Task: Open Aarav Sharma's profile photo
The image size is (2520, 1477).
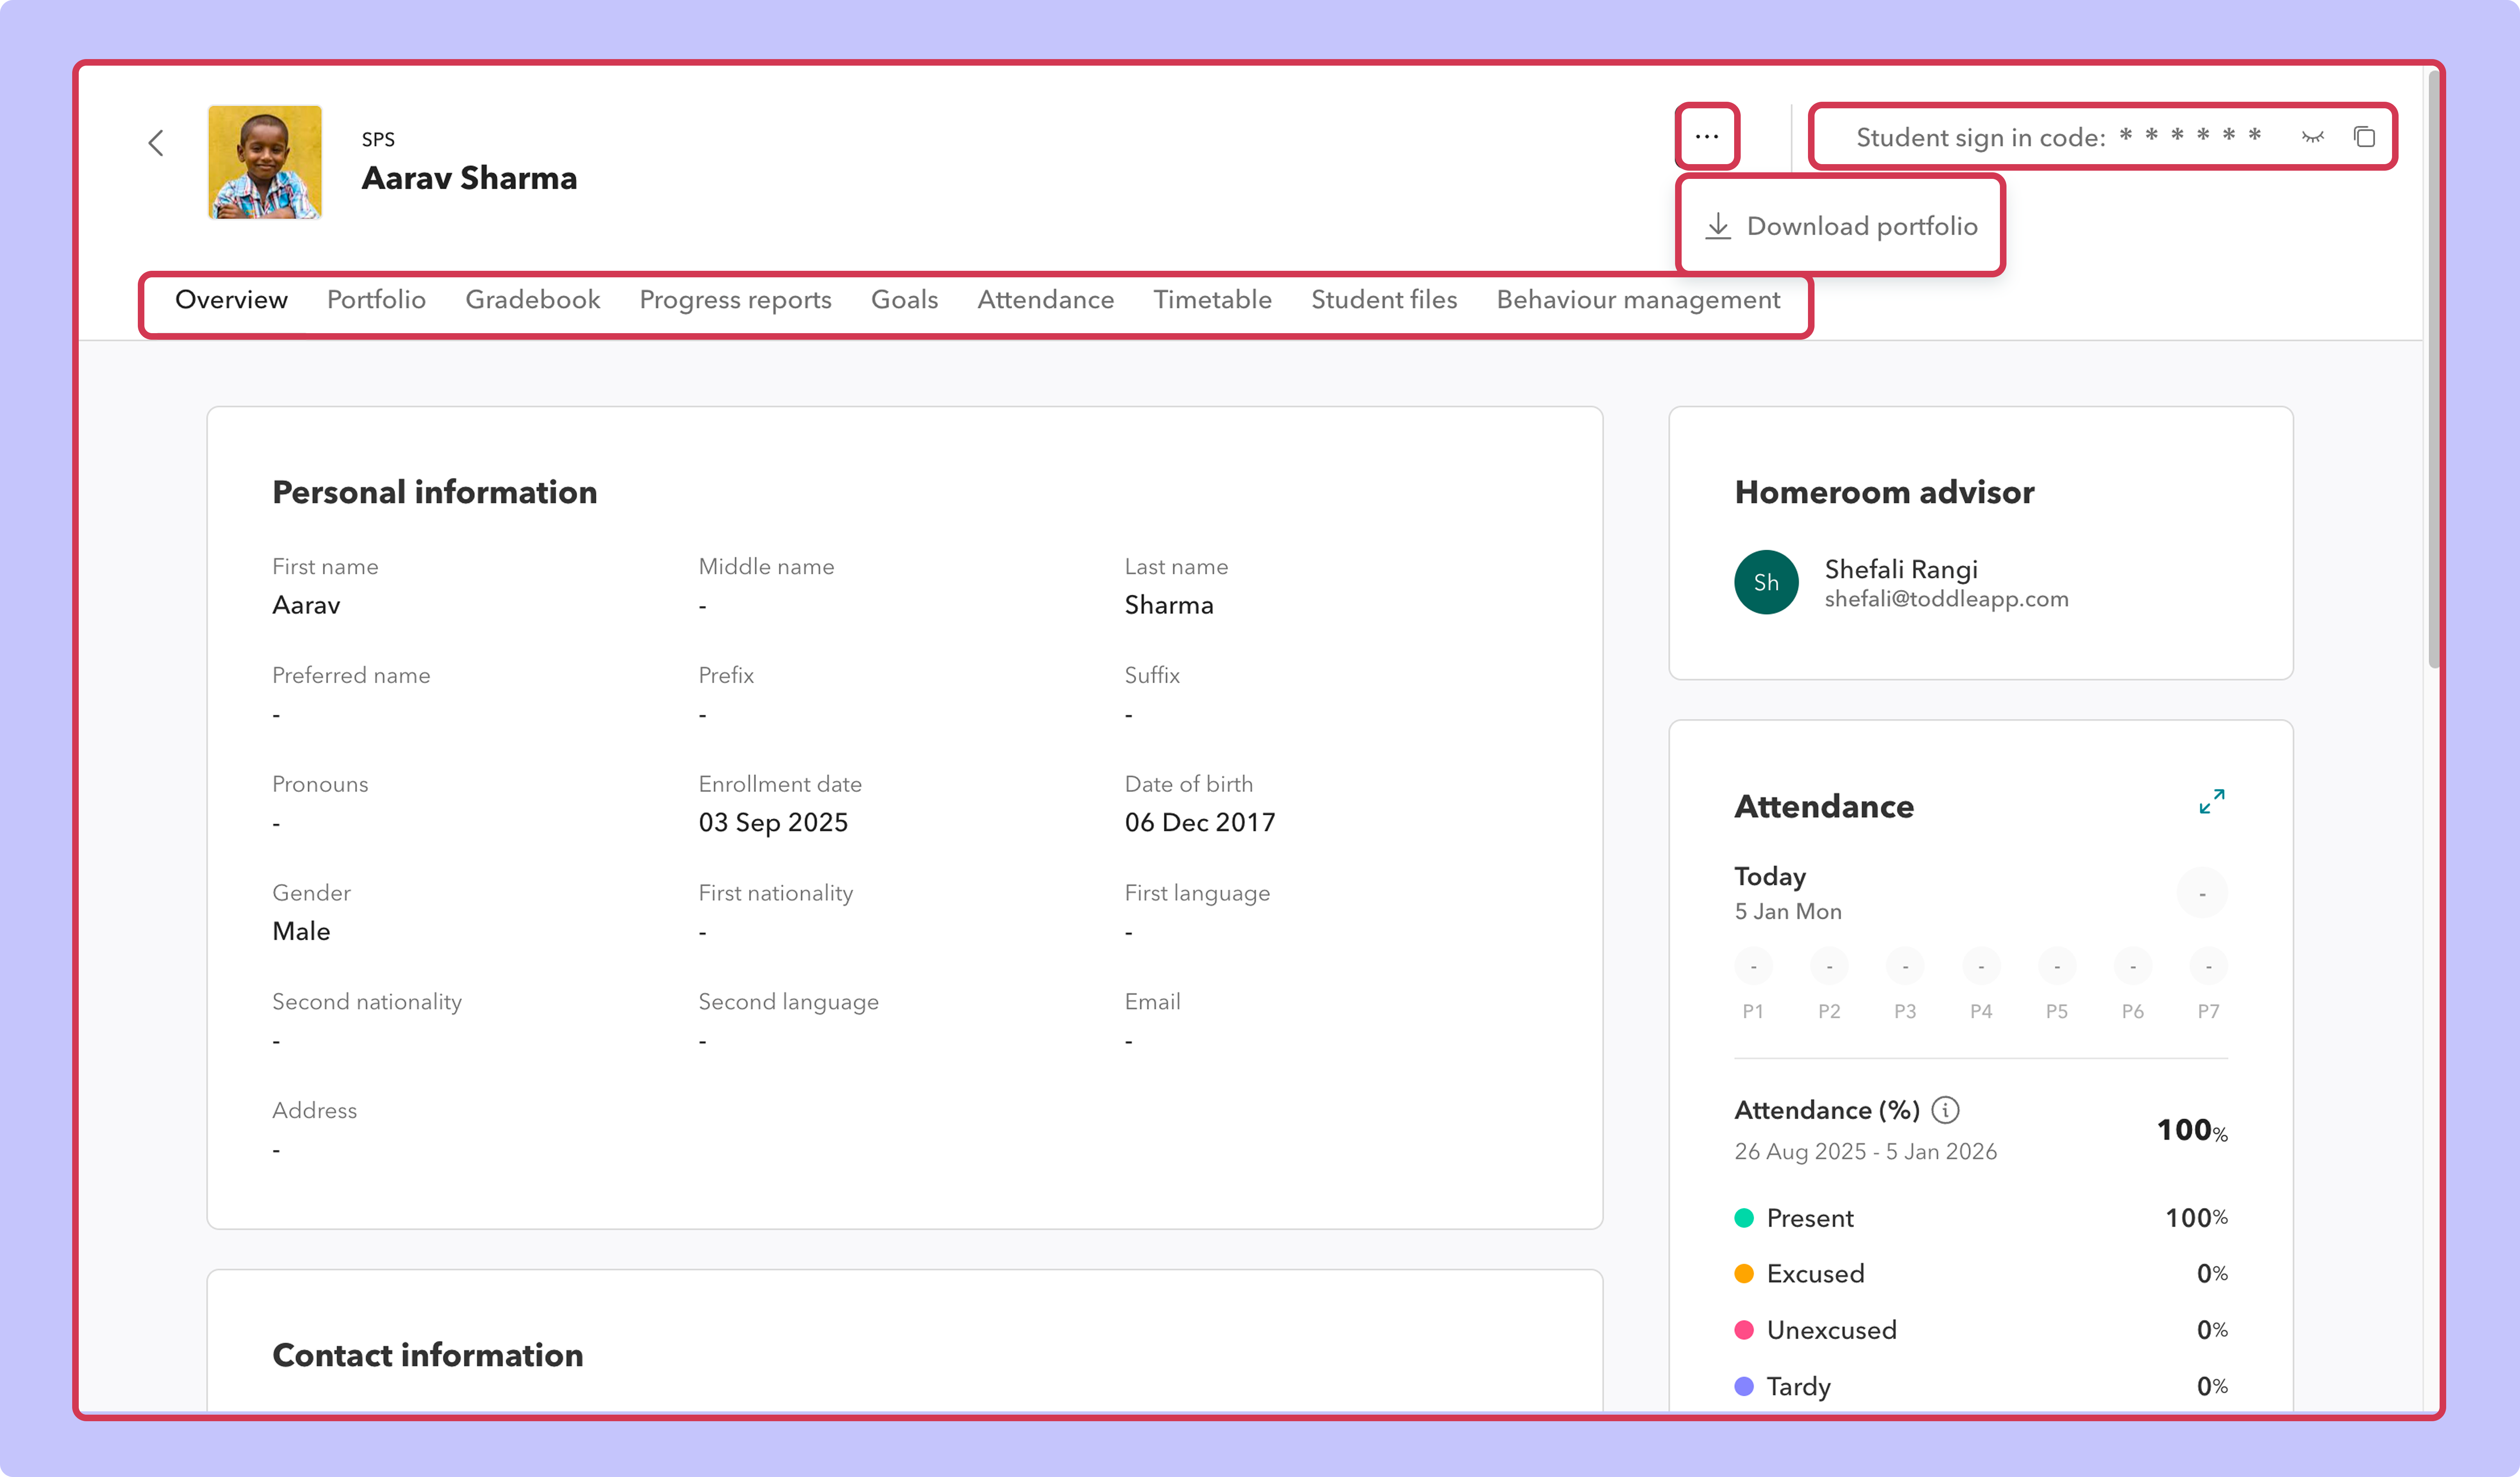Action: coord(265,162)
